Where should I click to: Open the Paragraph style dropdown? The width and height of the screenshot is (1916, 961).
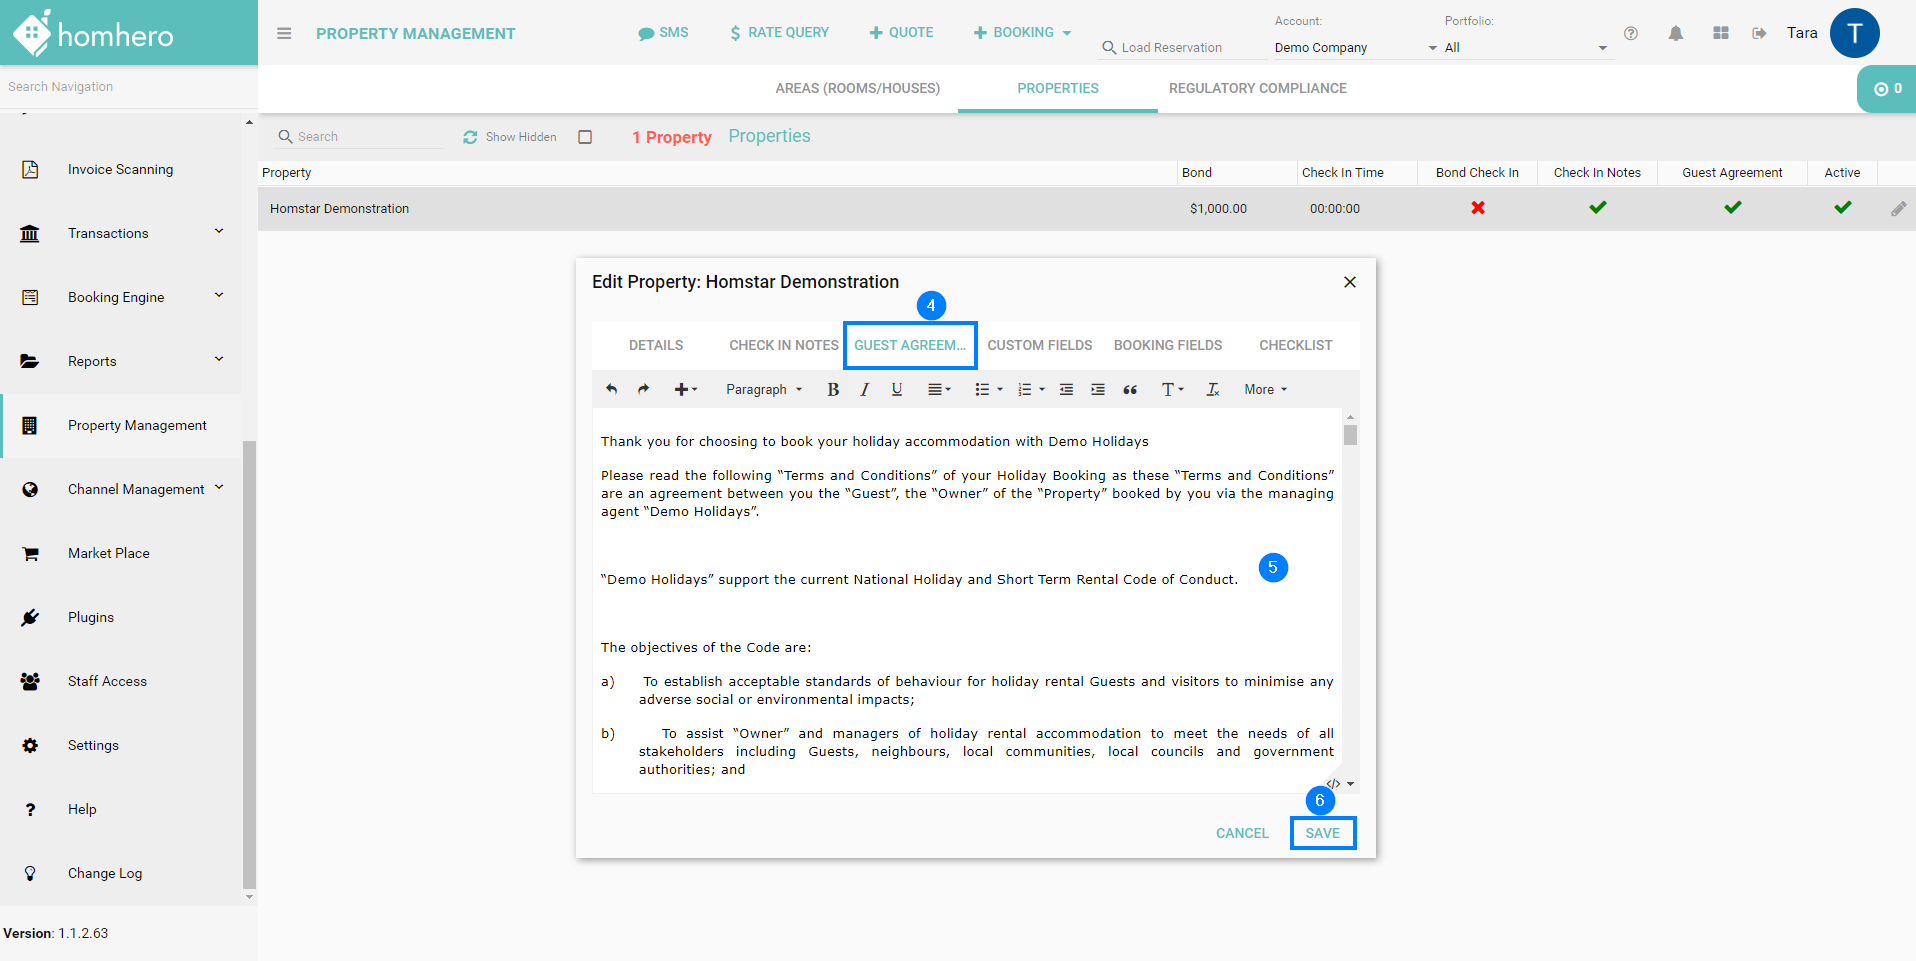[x=764, y=390]
